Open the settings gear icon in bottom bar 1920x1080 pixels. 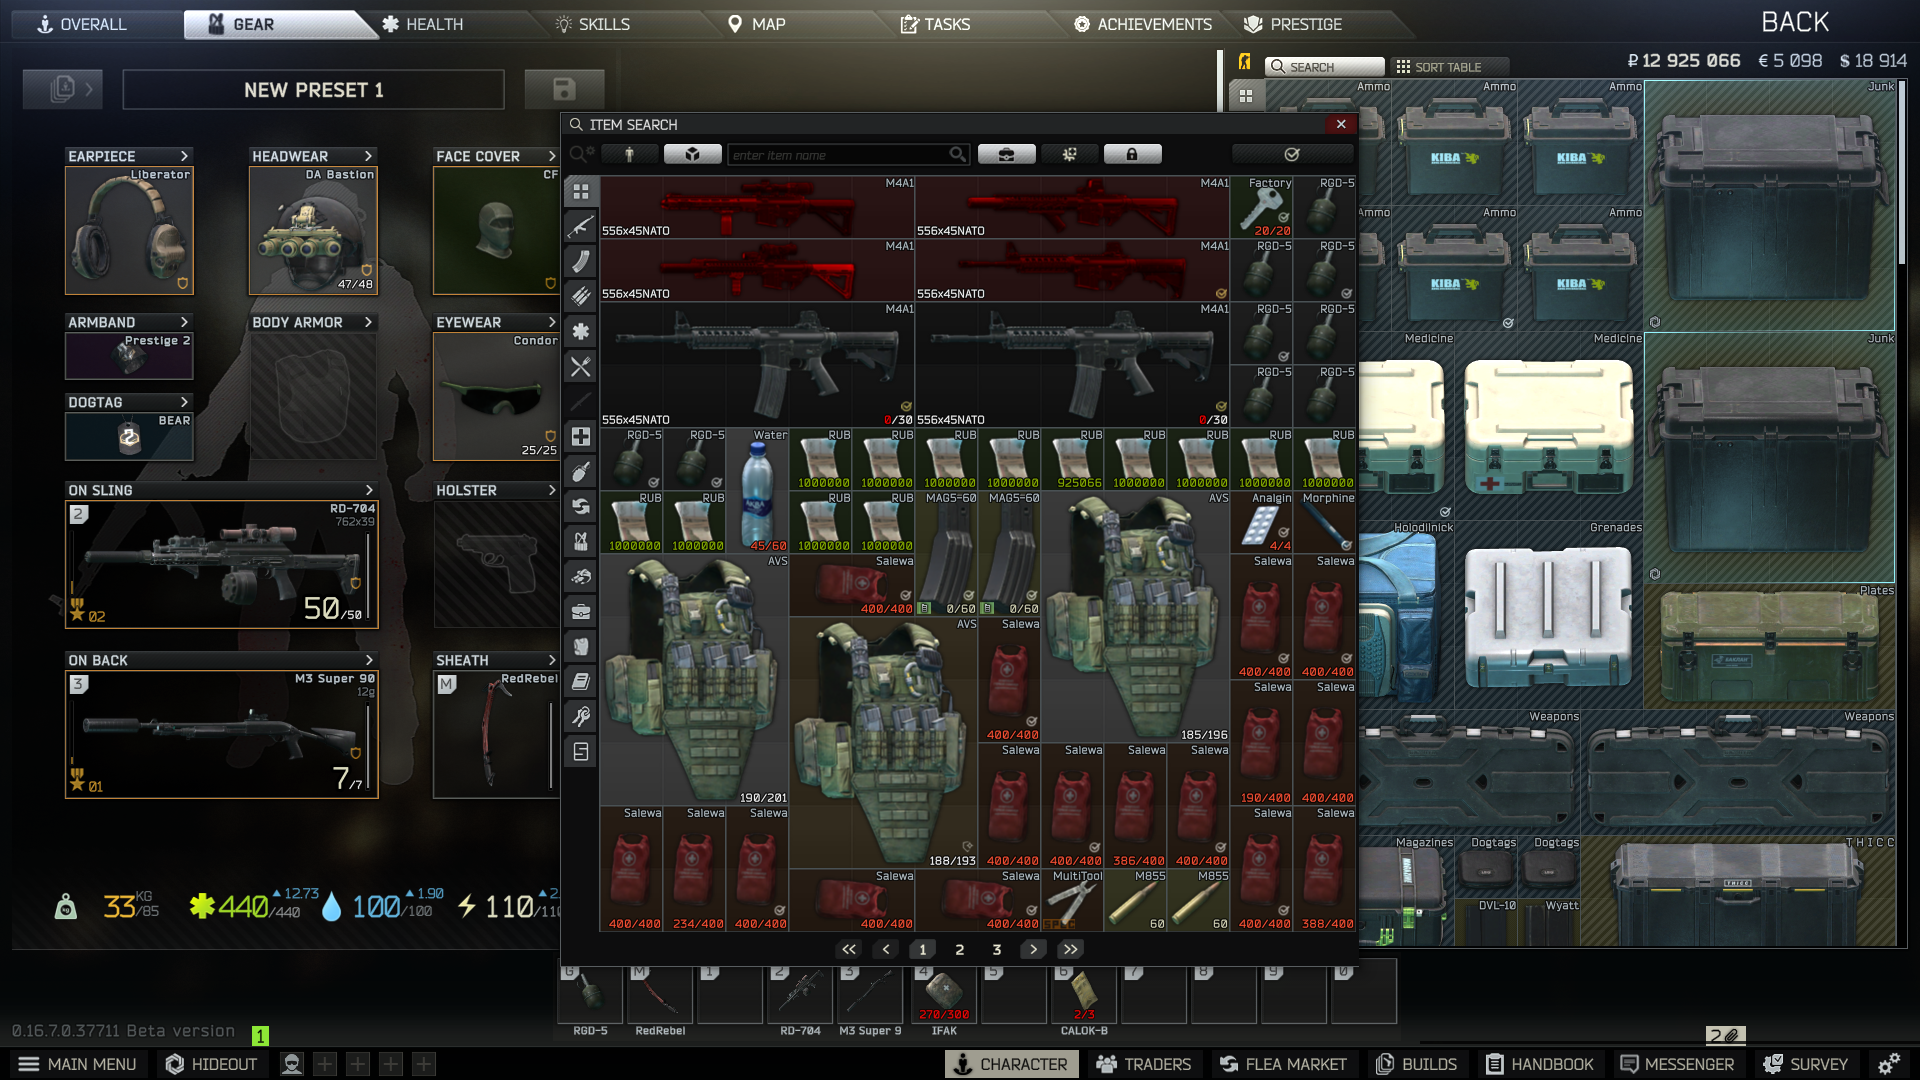pyautogui.click(x=1888, y=1064)
